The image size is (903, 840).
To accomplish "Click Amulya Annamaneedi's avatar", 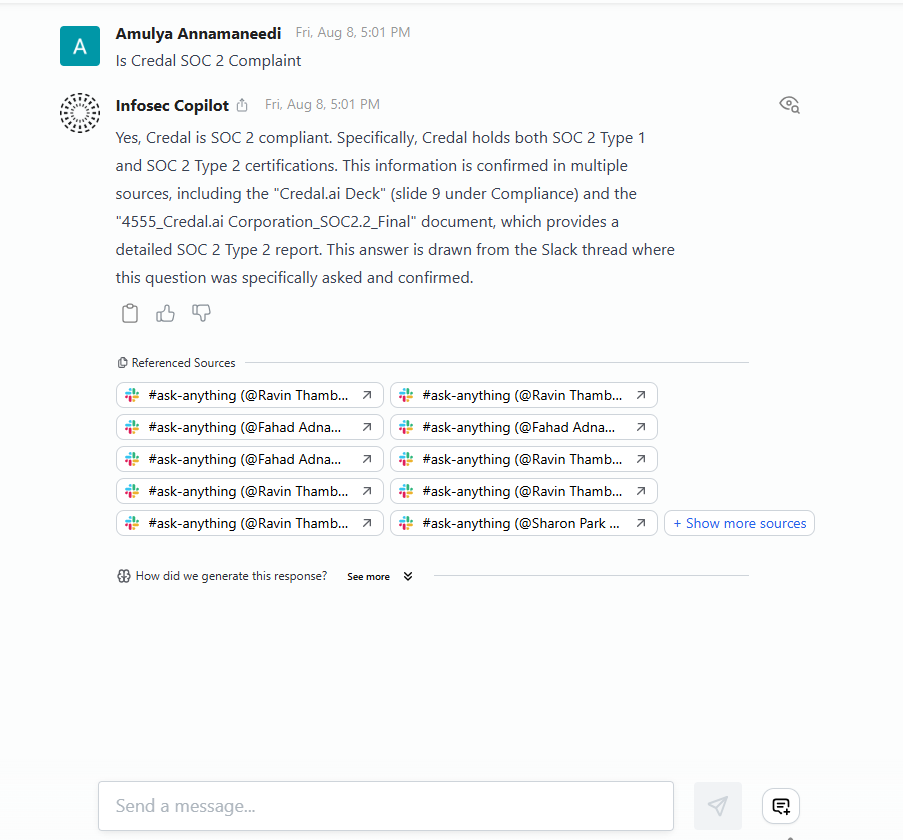I will (x=80, y=45).
